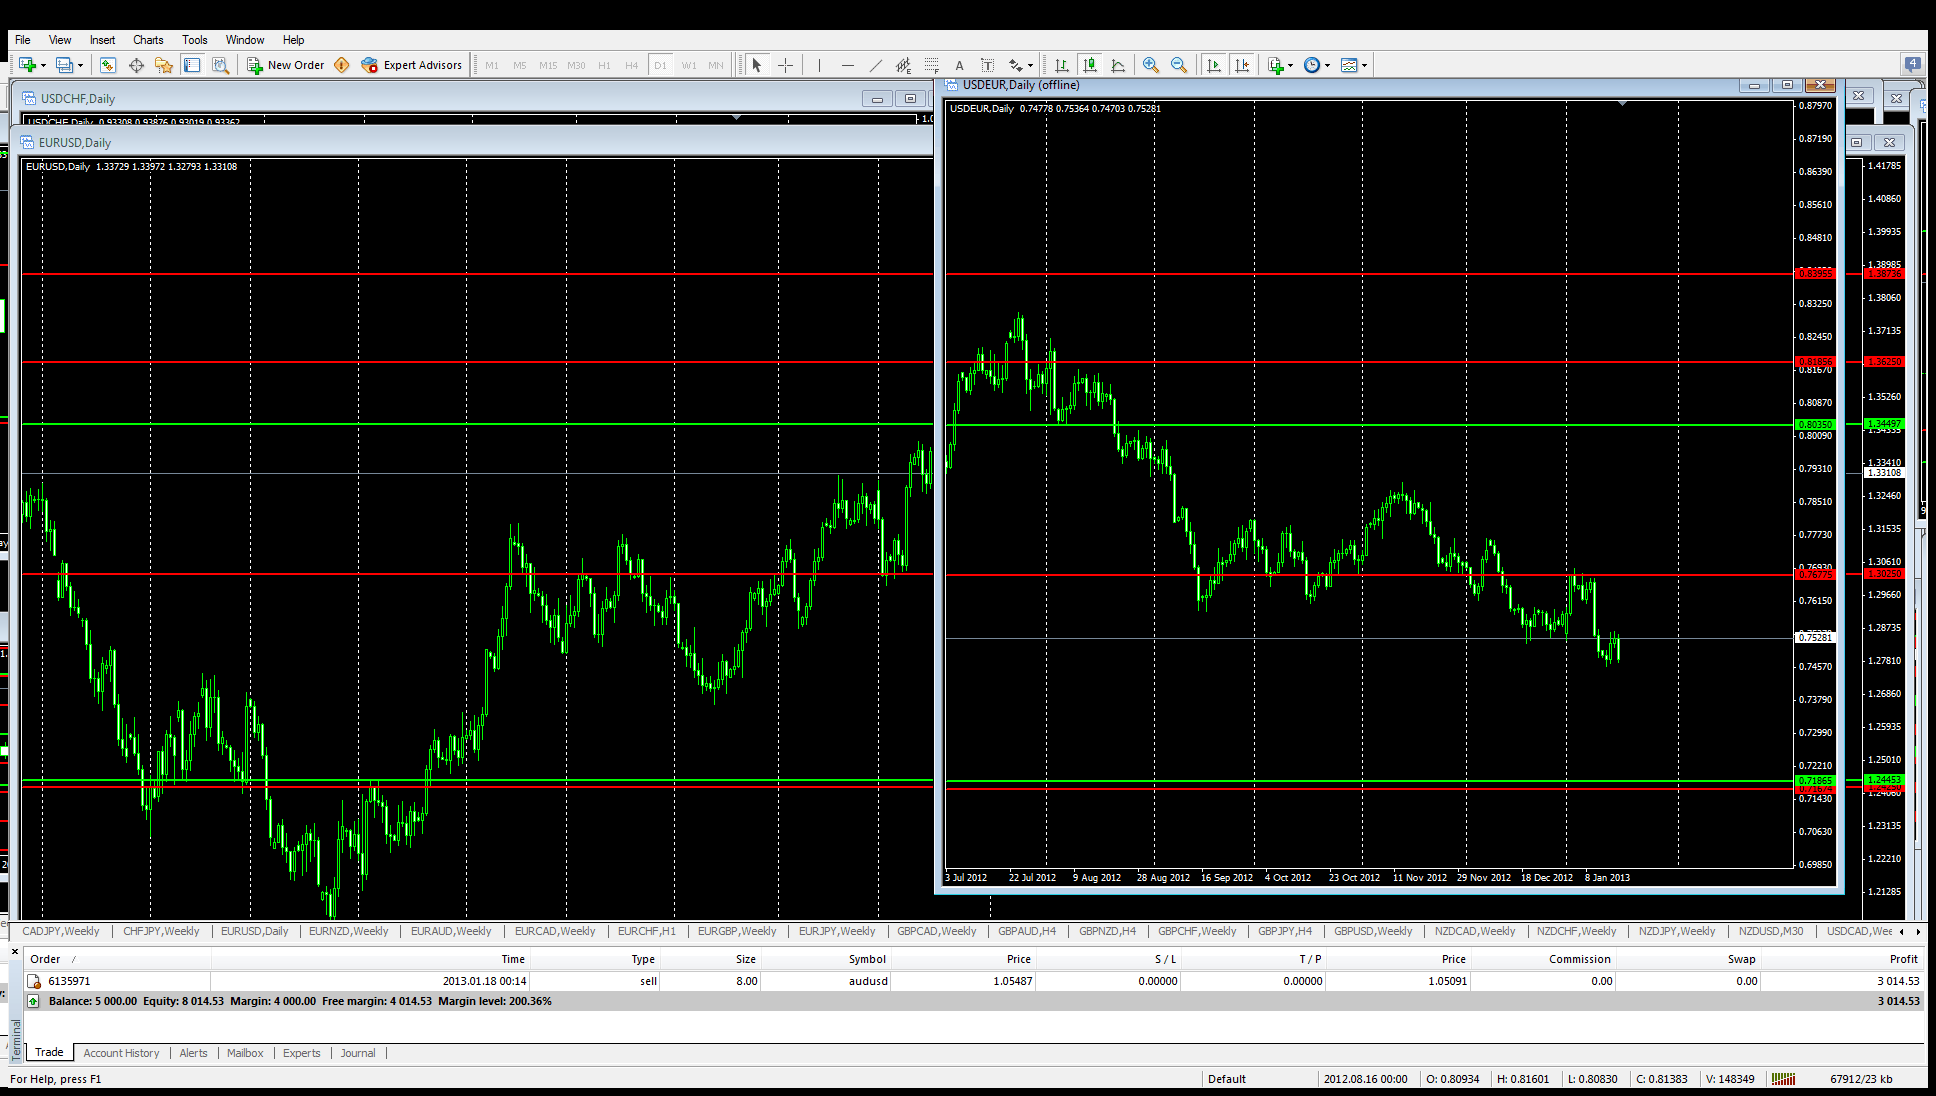This screenshot has height=1096, width=1936.
Task: Draw a vertical line tool
Action: pyautogui.click(x=819, y=65)
